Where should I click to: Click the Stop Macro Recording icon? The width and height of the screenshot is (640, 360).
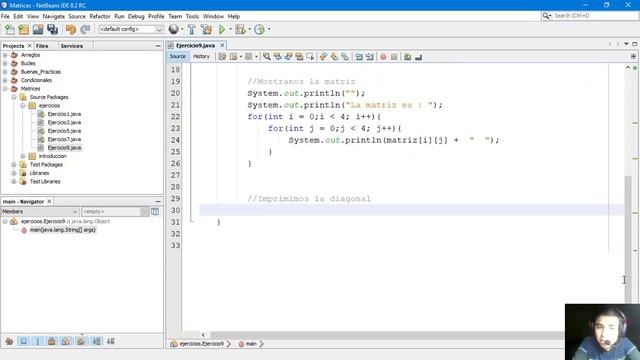point(394,57)
